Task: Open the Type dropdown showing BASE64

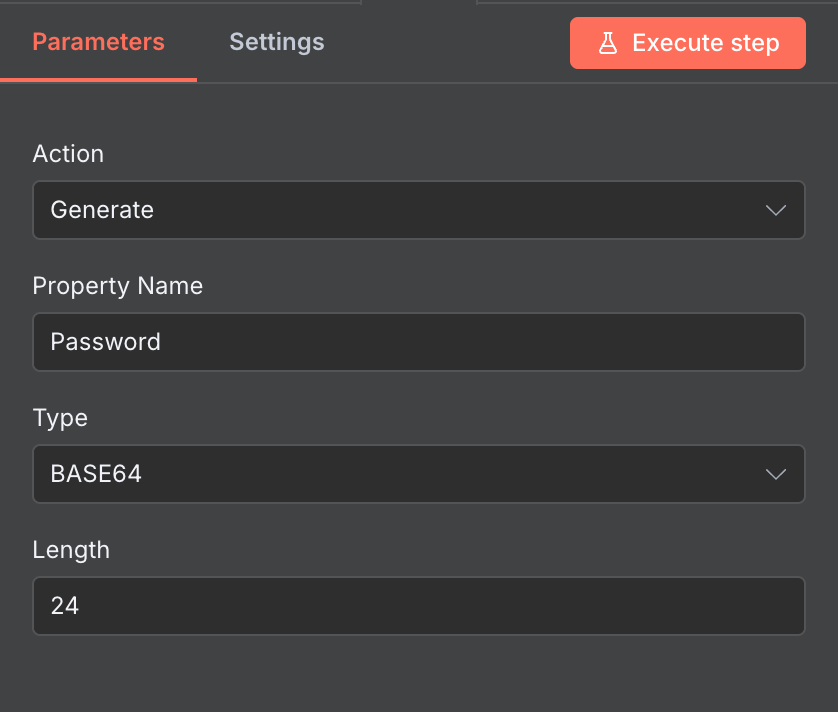Action: coord(419,474)
